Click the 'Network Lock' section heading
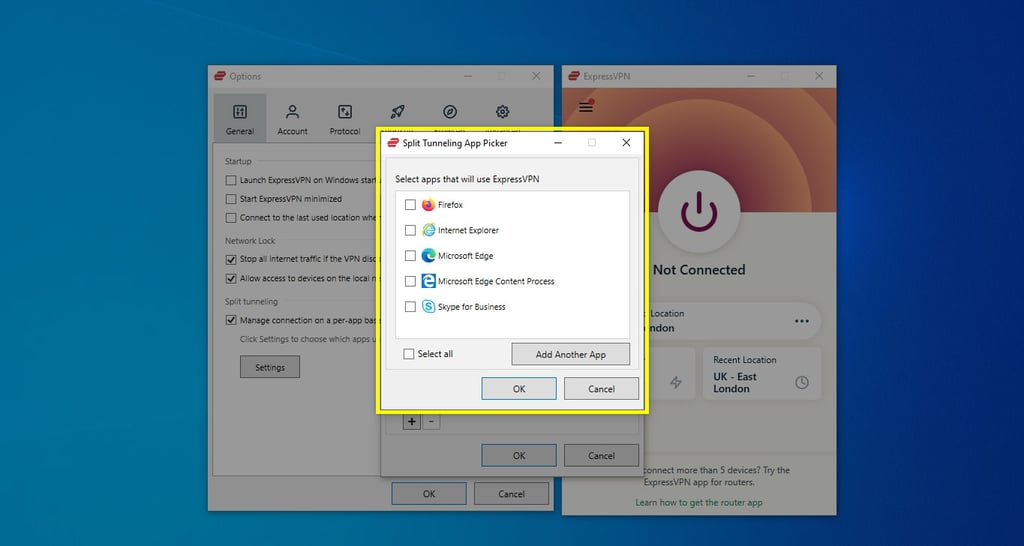This screenshot has width=1024, height=546. (x=250, y=240)
